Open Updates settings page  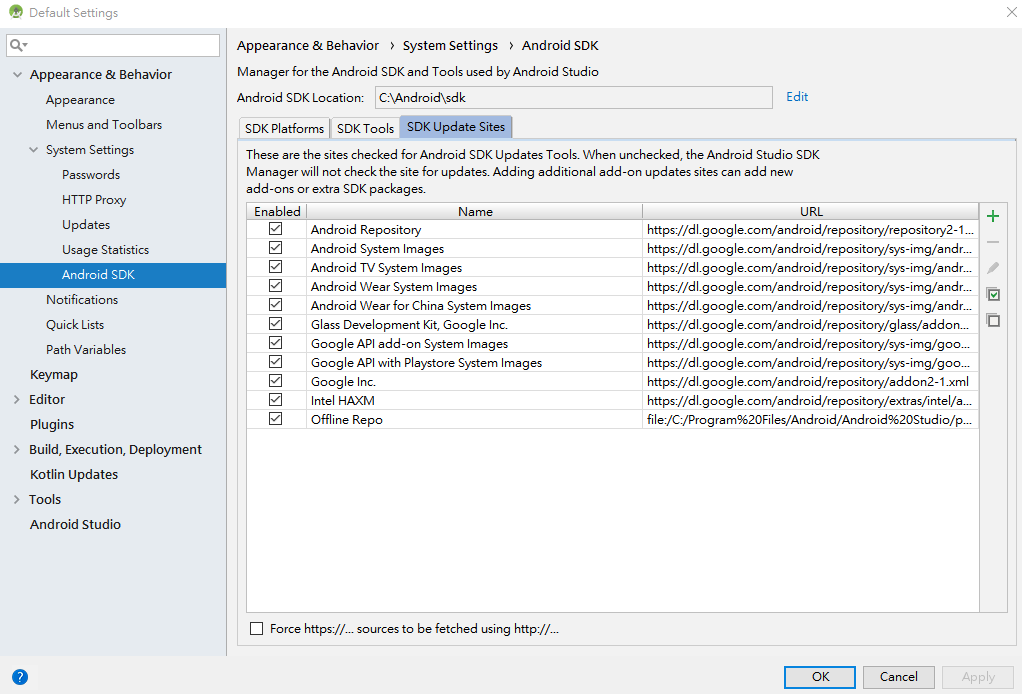click(x=86, y=225)
